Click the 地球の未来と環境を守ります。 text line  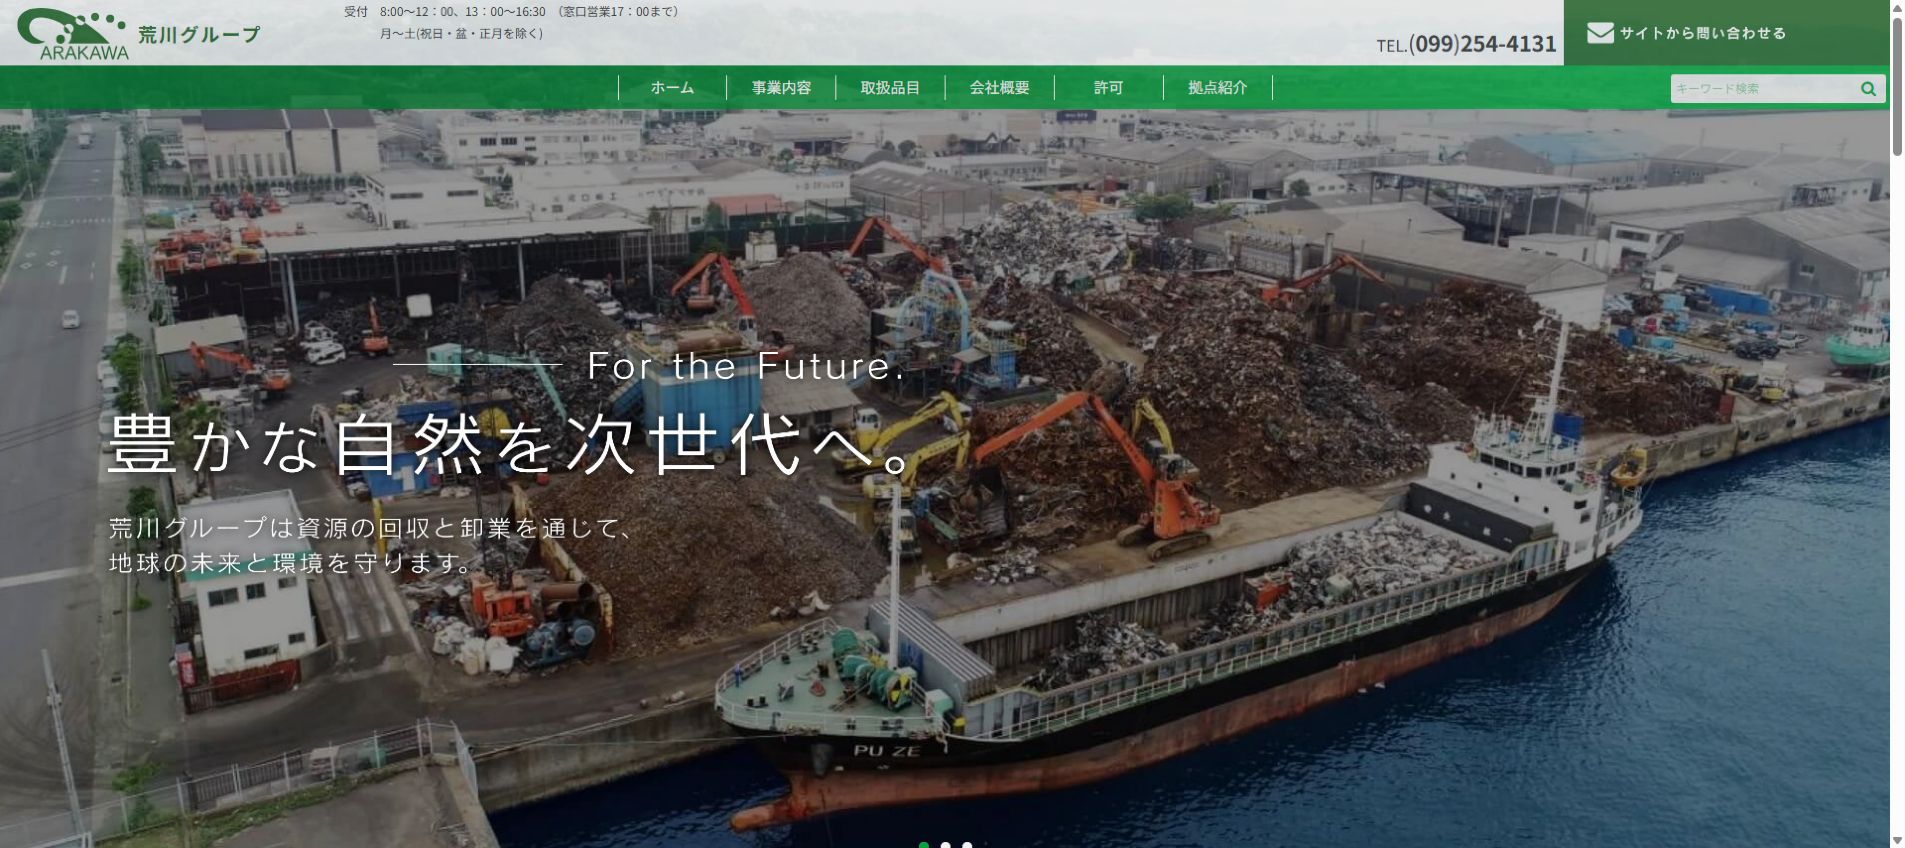click(291, 563)
